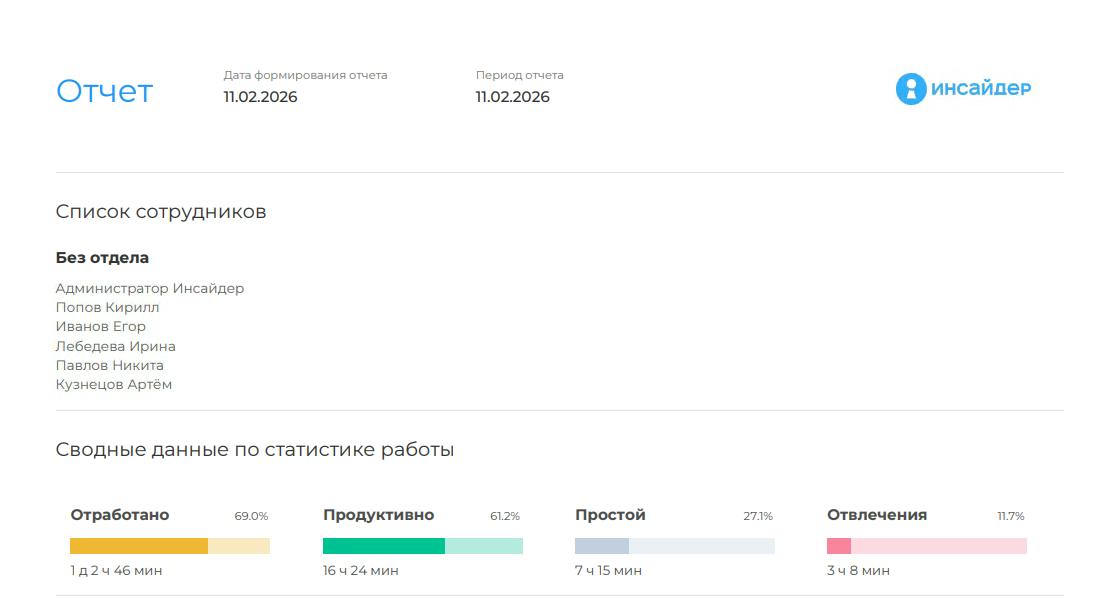The width and height of the screenshot is (1119, 609).
Task: Select employee Попов Кирилл
Action: tap(107, 307)
